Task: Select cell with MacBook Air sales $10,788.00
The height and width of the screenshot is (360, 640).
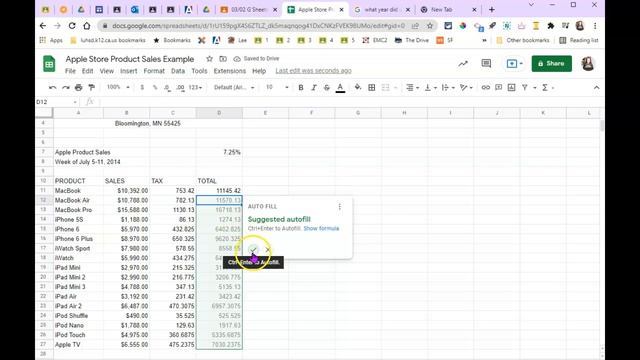Action: 127,200
